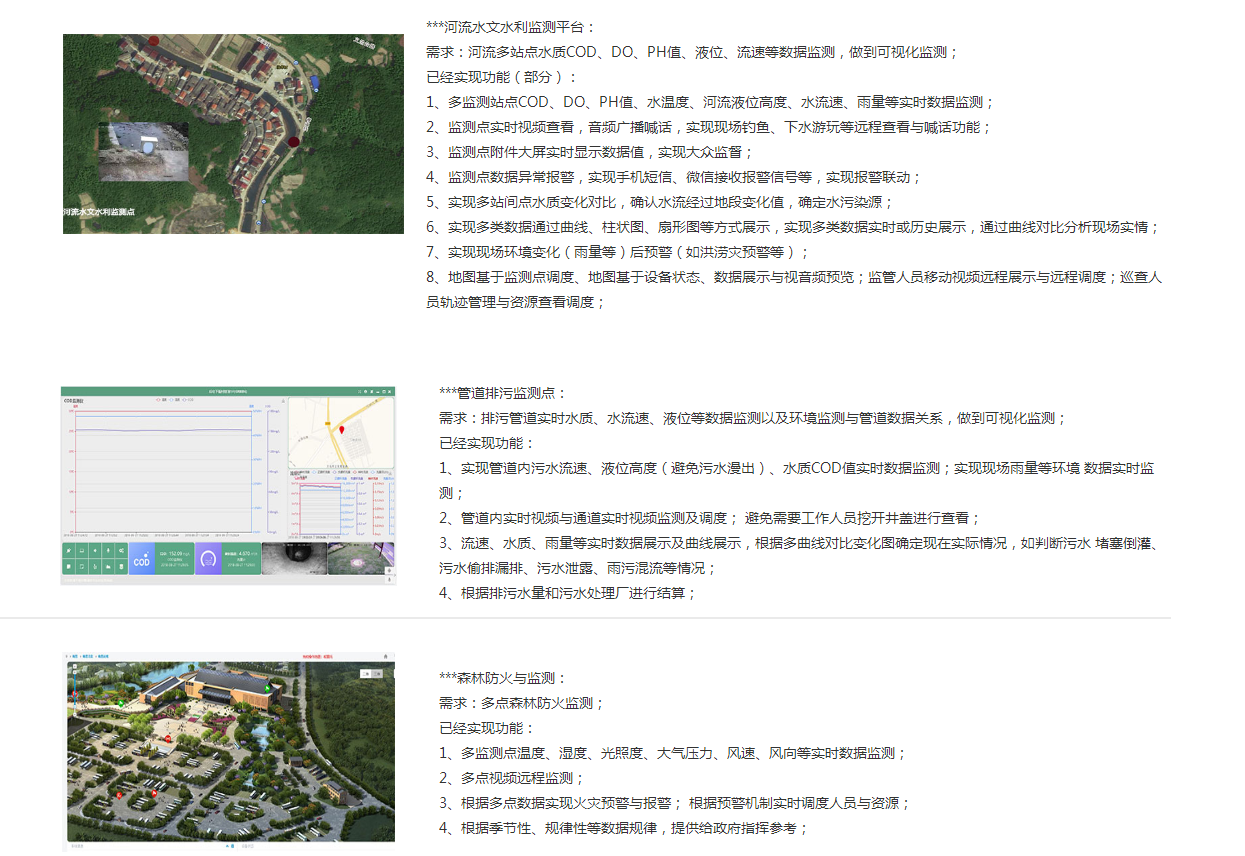Click green marker on the building roof
Image resolution: width=1245 pixels, height=856 pixels.
(x=266, y=688)
